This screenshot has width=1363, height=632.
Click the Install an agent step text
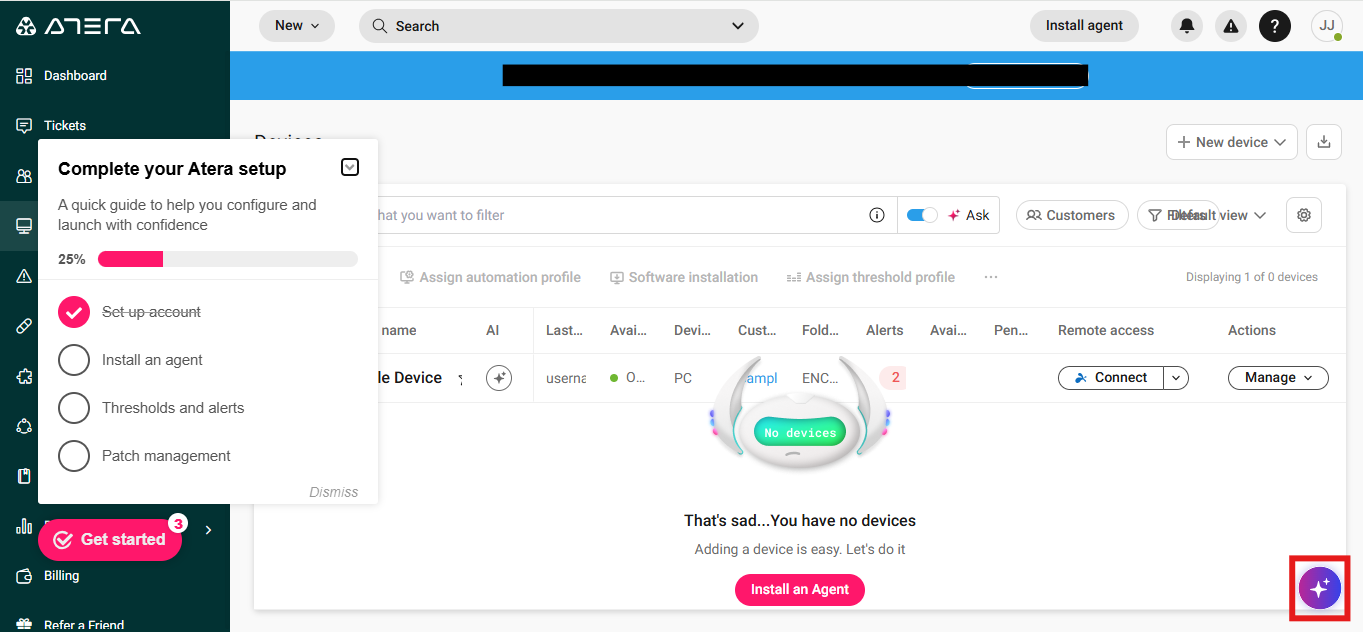pyautogui.click(x=152, y=360)
